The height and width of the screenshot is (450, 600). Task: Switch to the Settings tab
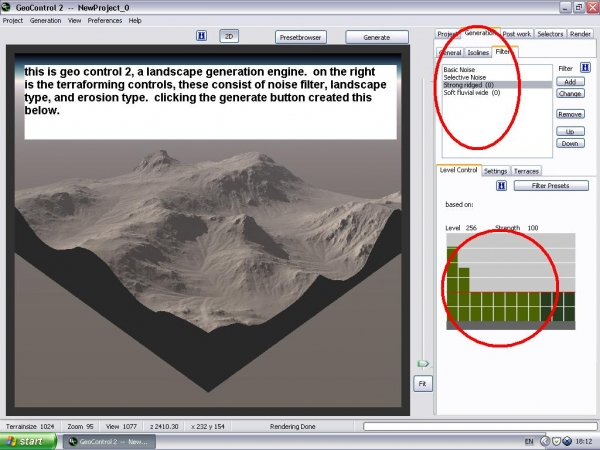pos(495,171)
